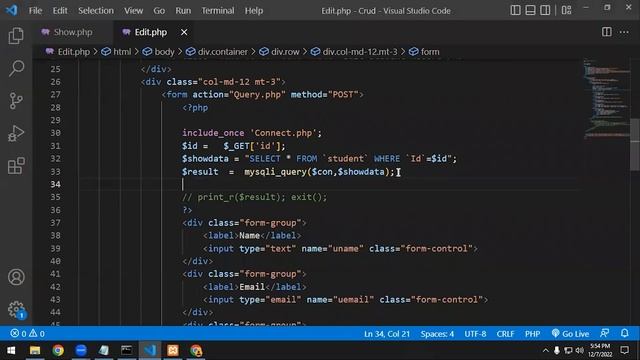The height and width of the screenshot is (360, 640).
Task: Open the volume icon in system tray
Action: 580,350
